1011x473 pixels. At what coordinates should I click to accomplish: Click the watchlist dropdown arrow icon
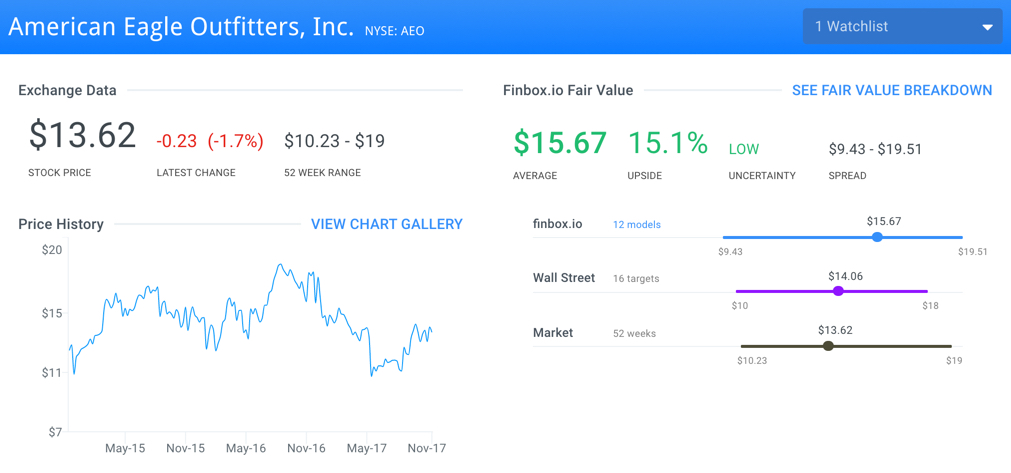[x=987, y=27]
